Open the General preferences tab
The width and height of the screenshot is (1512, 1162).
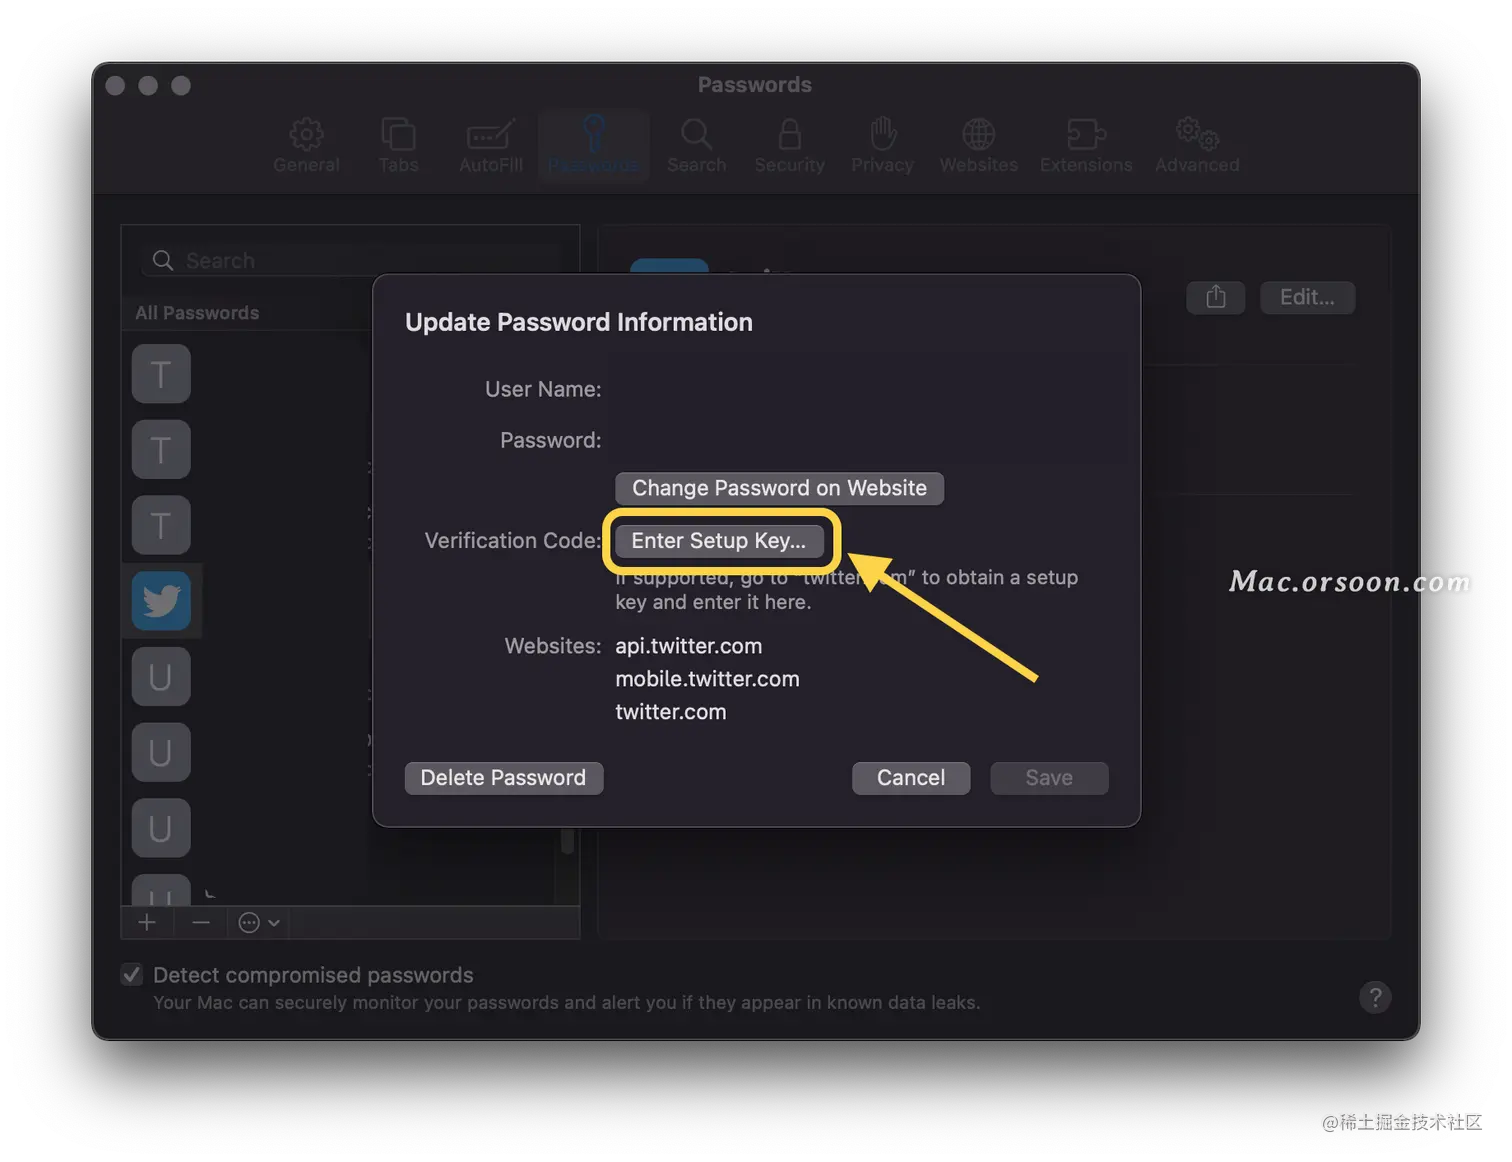[306, 146]
